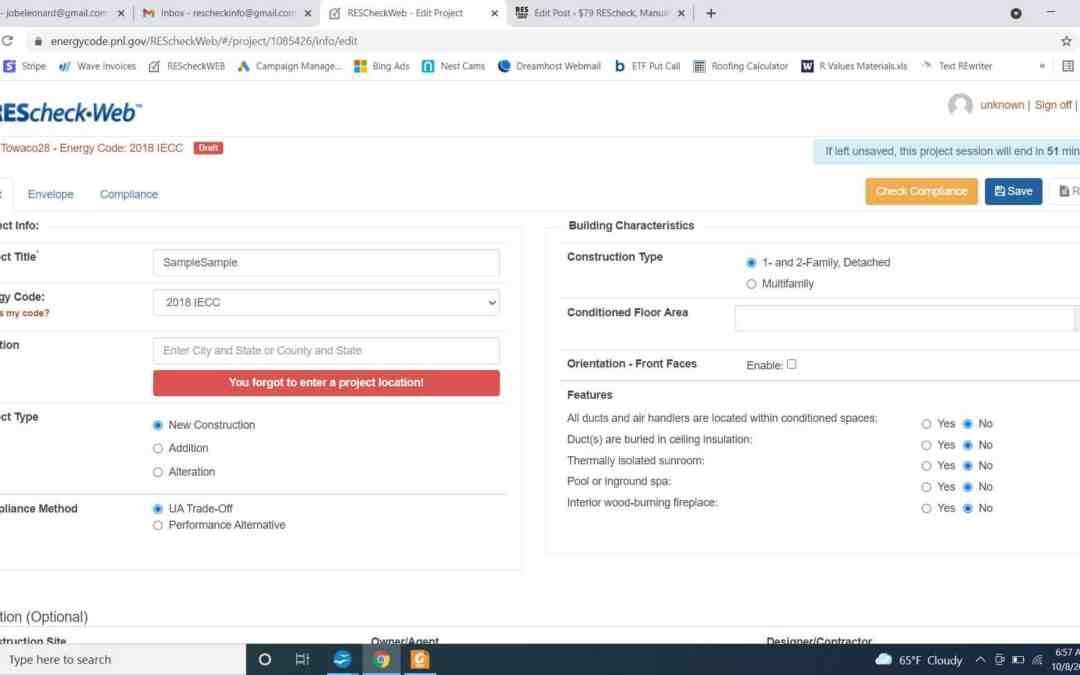Screen dimensions: 1080x675
Task: Open a new browser tab
Action: [x=711, y=13]
